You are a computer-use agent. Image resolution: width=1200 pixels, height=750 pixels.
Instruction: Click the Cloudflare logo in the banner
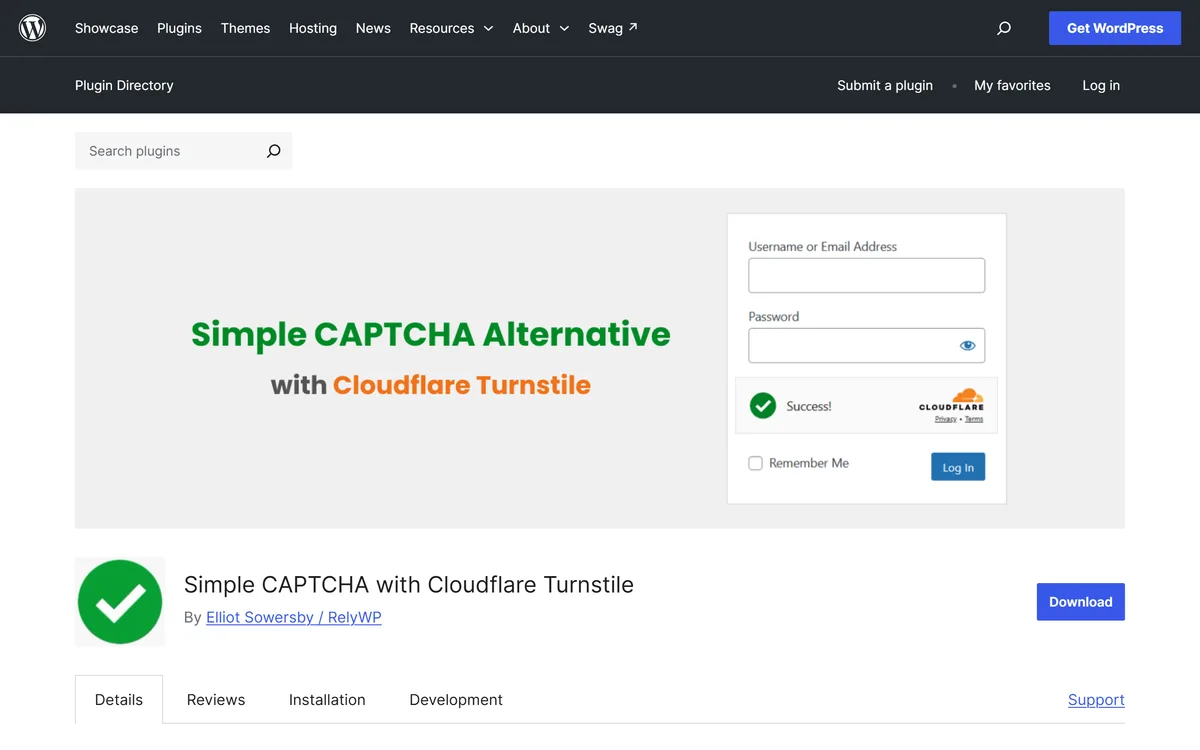tap(951, 399)
